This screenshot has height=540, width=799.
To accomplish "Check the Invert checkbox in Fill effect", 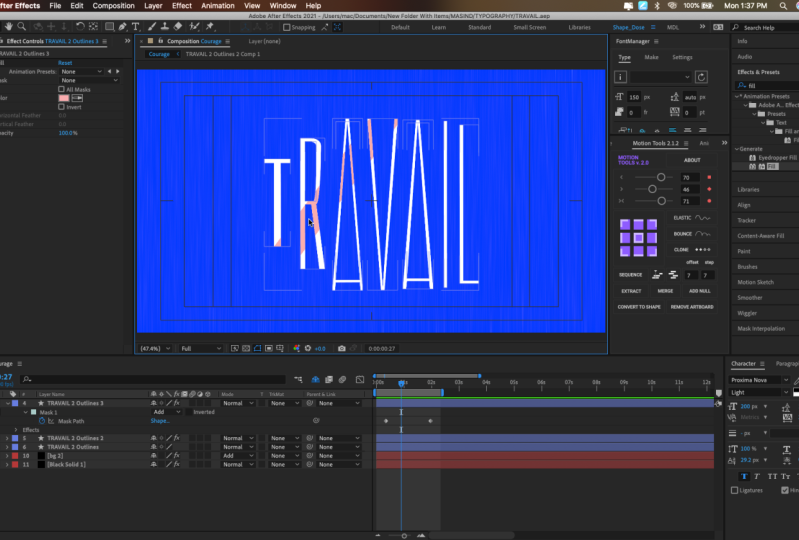I will coord(61,107).
